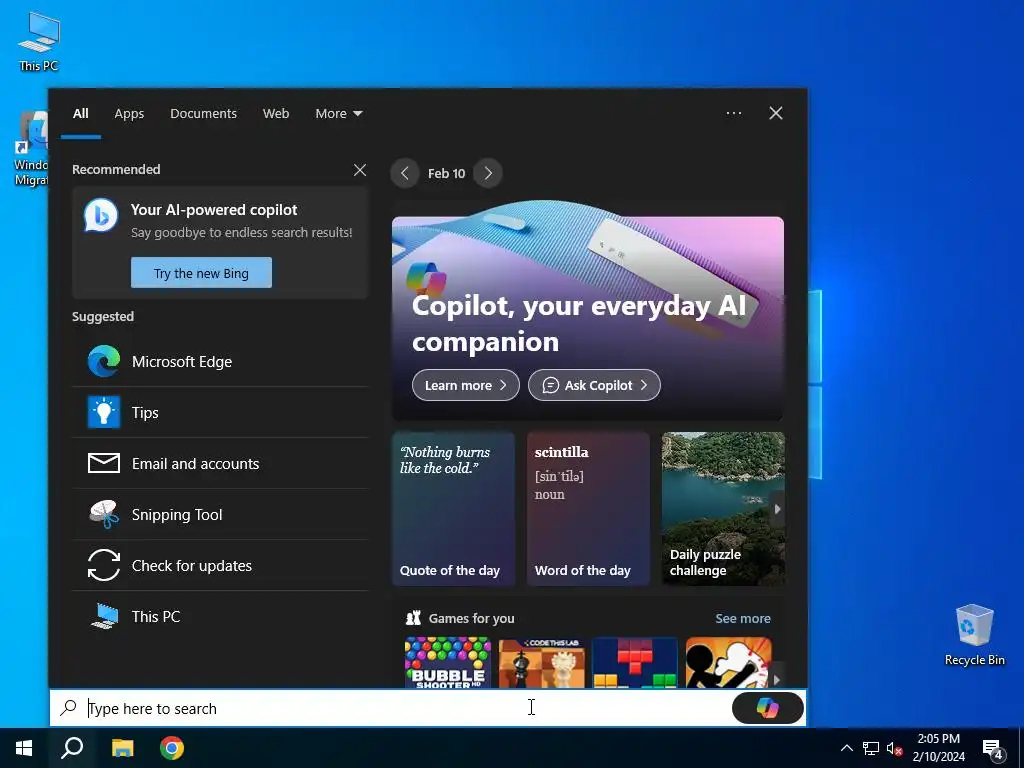This screenshot has height=768, width=1024.
Task: Switch to the Documents tab
Action: pyautogui.click(x=203, y=114)
